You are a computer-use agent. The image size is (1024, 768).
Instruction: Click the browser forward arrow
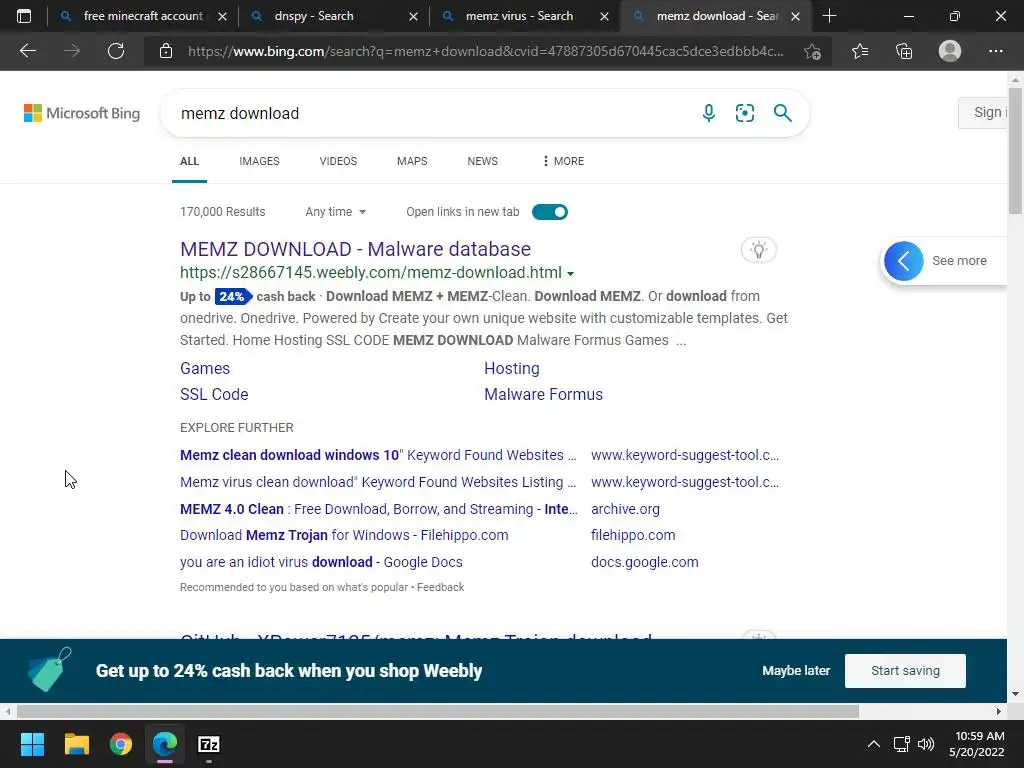[x=72, y=51]
